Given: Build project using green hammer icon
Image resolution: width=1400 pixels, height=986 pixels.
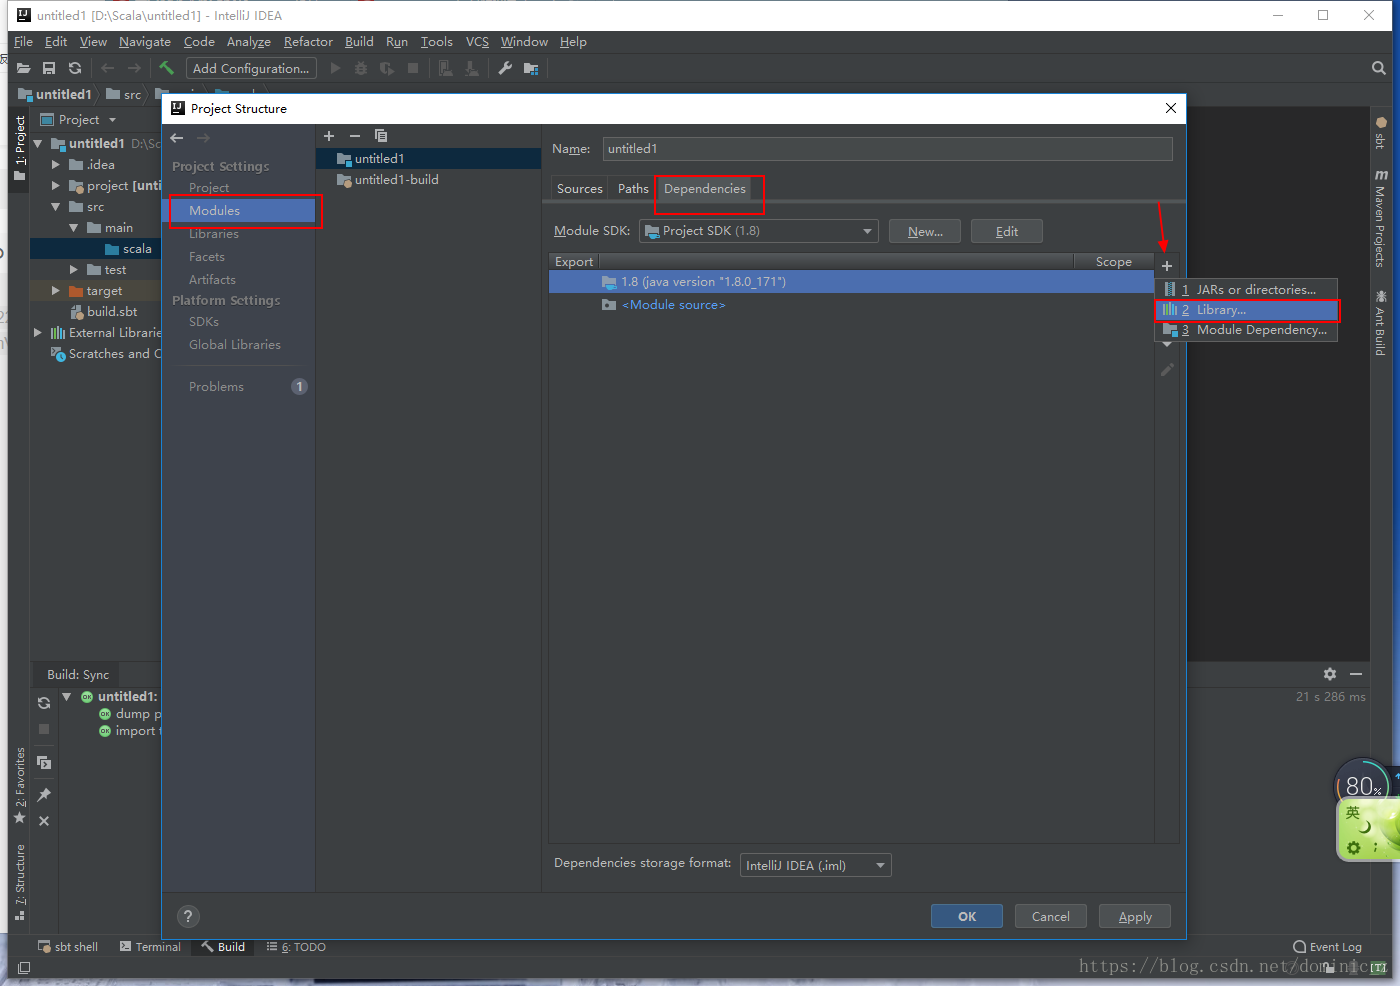Looking at the screenshot, I should coord(167,68).
